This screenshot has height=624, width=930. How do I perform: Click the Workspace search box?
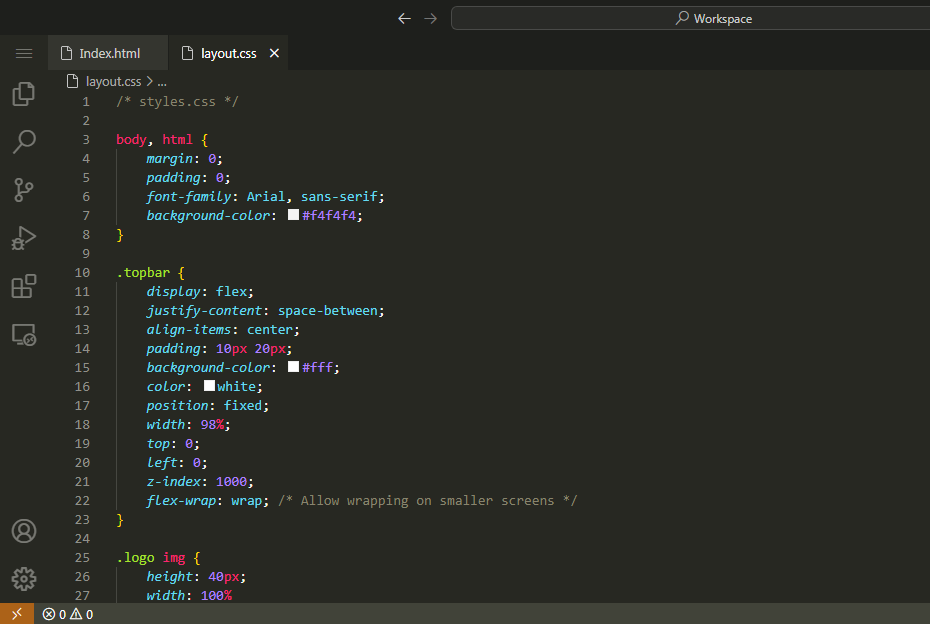point(690,18)
